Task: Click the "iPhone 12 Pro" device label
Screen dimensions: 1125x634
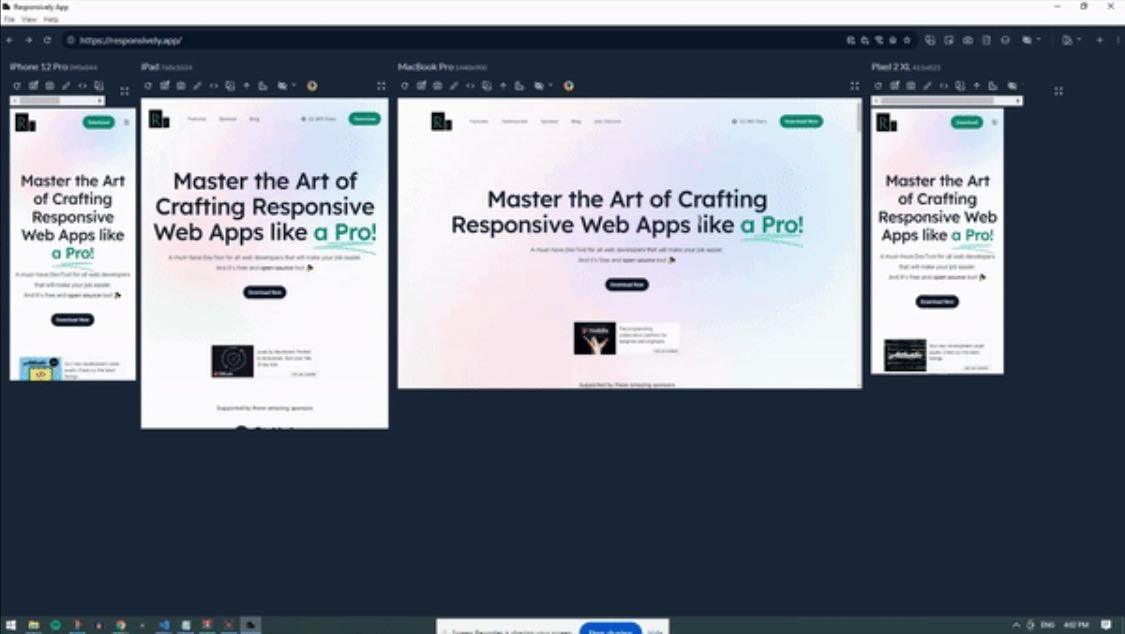Action: (x=39, y=67)
